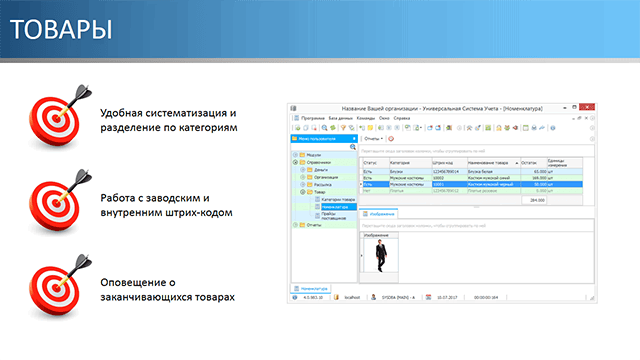The image size is (640, 360).
Task: Click the 284.000 total cell
Action: coord(534,200)
